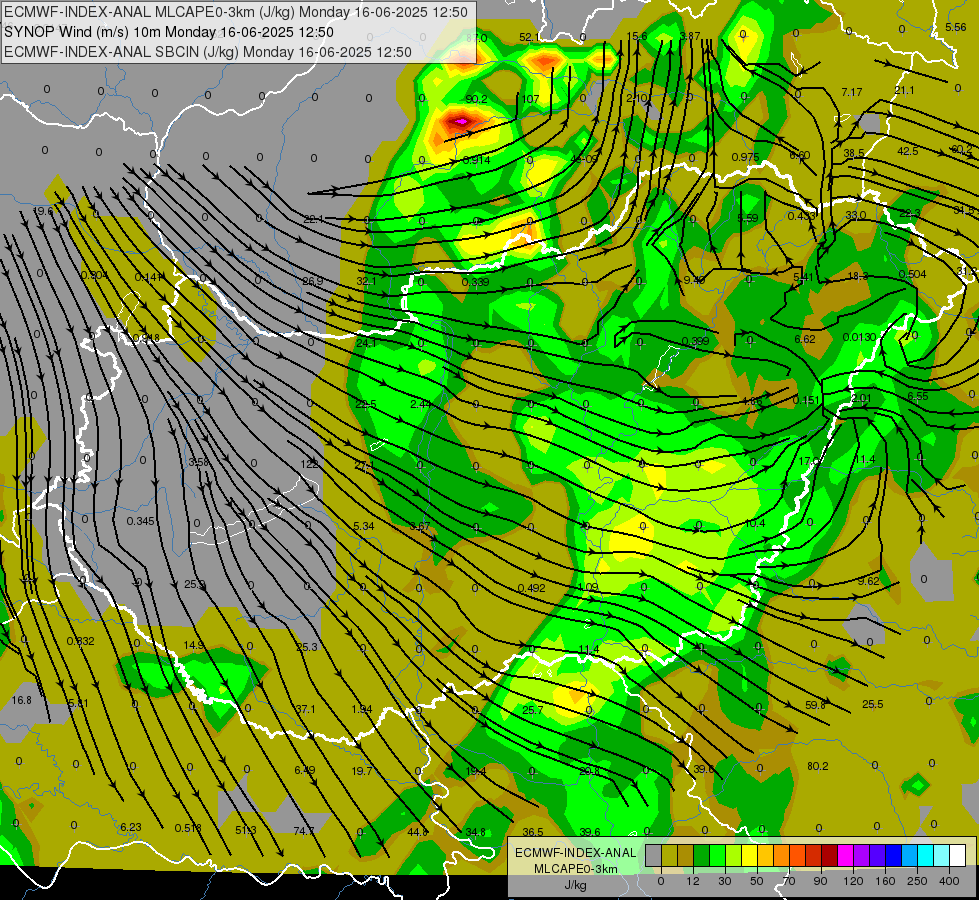Click the map value 14.9
The height and width of the screenshot is (900, 979).
pos(194,646)
